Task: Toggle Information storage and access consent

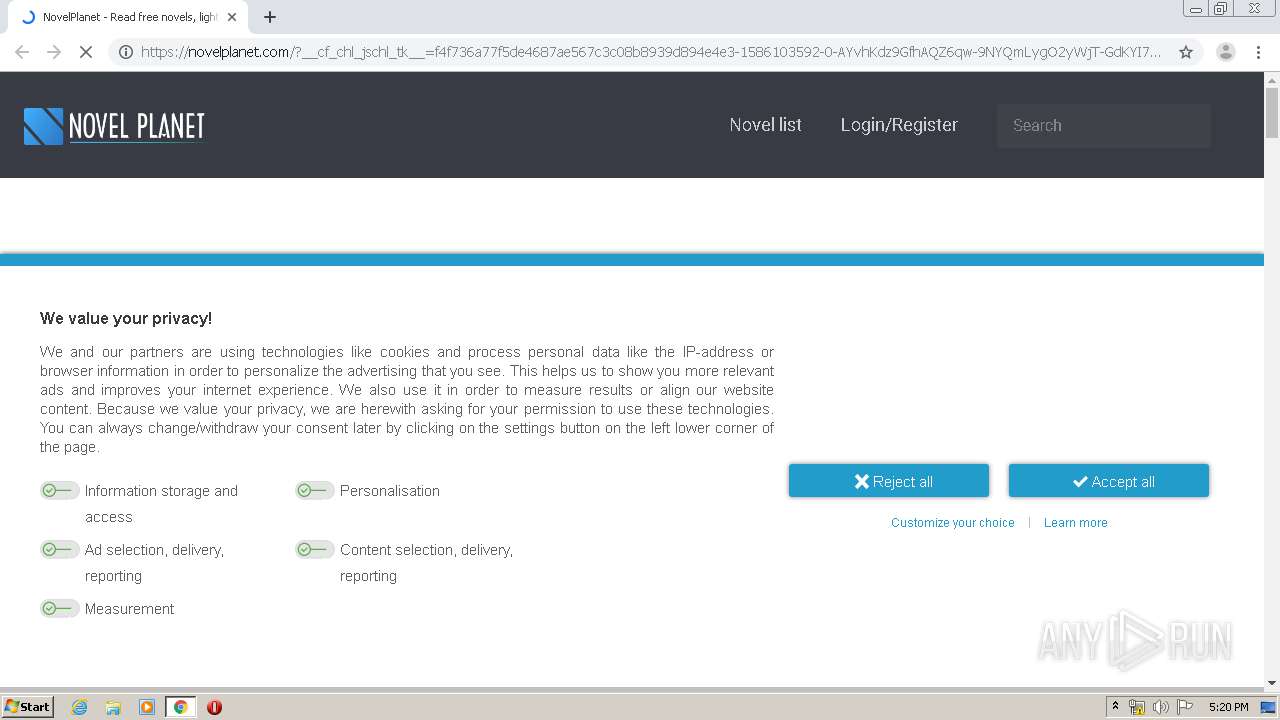Action: click(59, 490)
